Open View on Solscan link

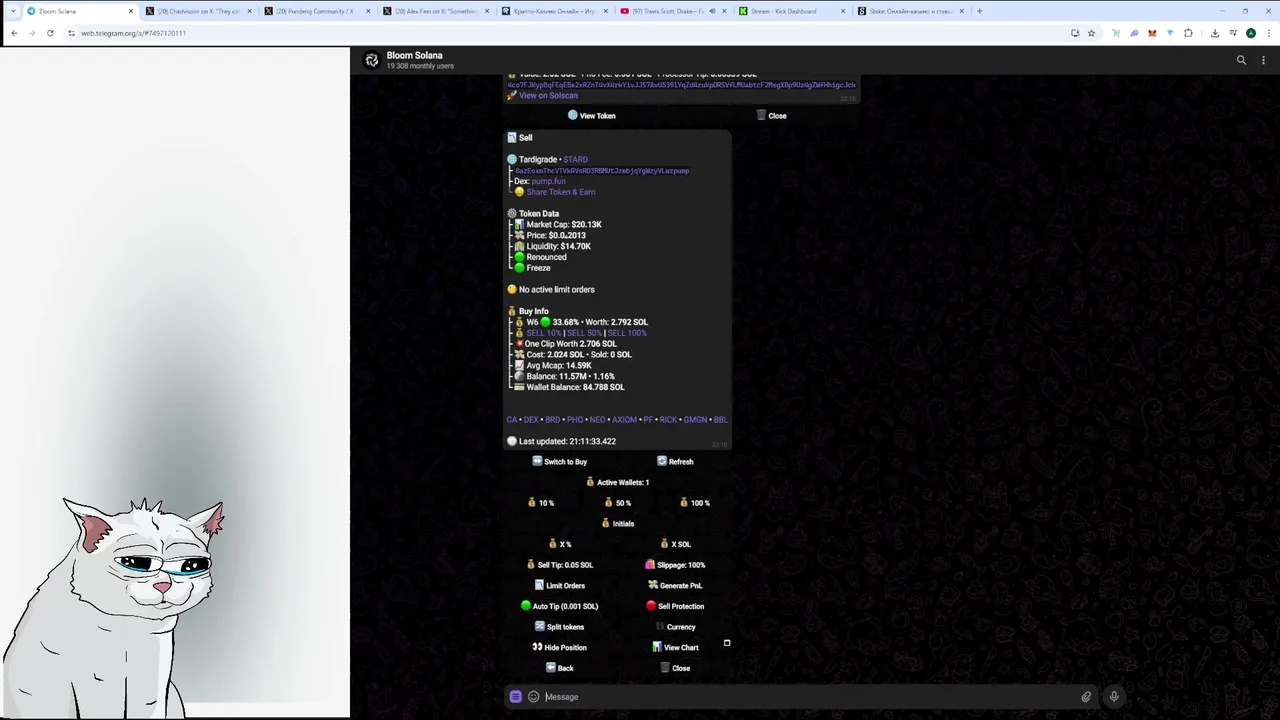[x=548, y=96]
